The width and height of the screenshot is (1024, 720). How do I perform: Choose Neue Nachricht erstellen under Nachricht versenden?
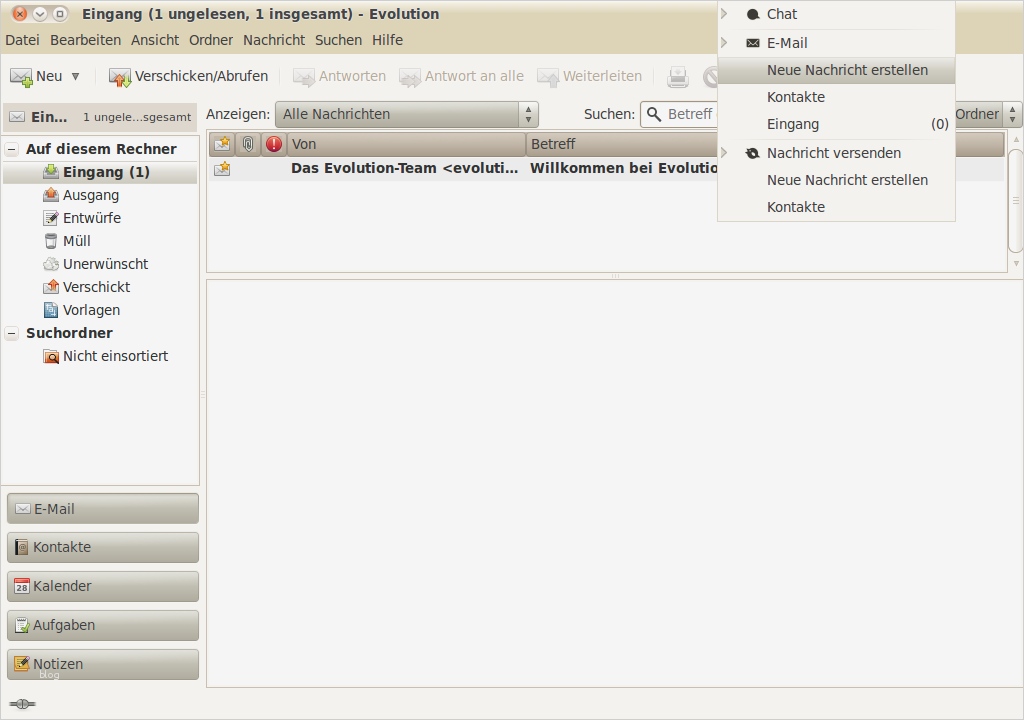[x=837, y=180]
